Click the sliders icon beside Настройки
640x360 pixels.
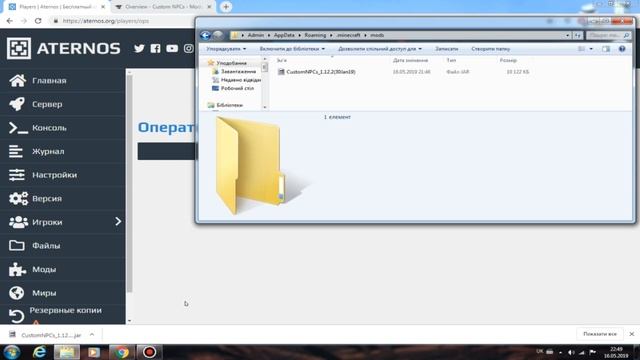pyautogui.click(x=17, y=175)
